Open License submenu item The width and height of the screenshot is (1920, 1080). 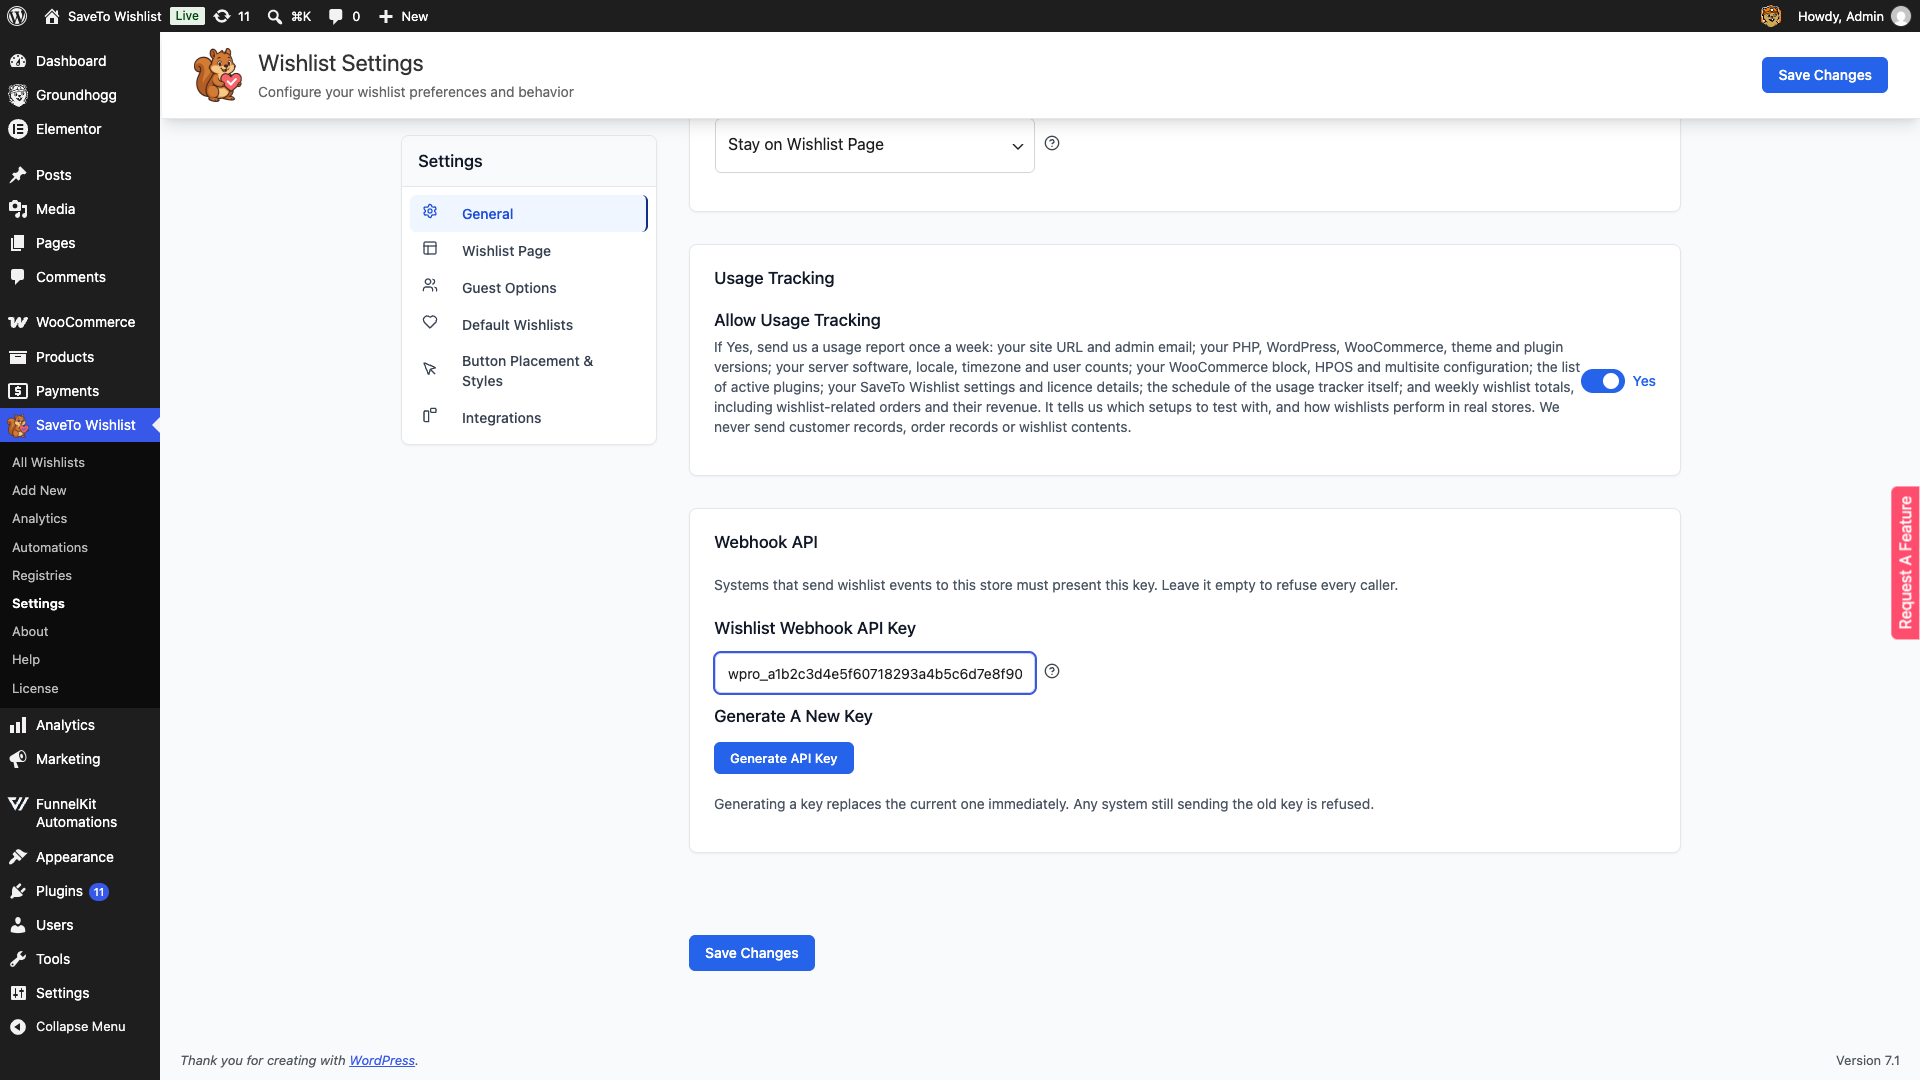[35, 688]
